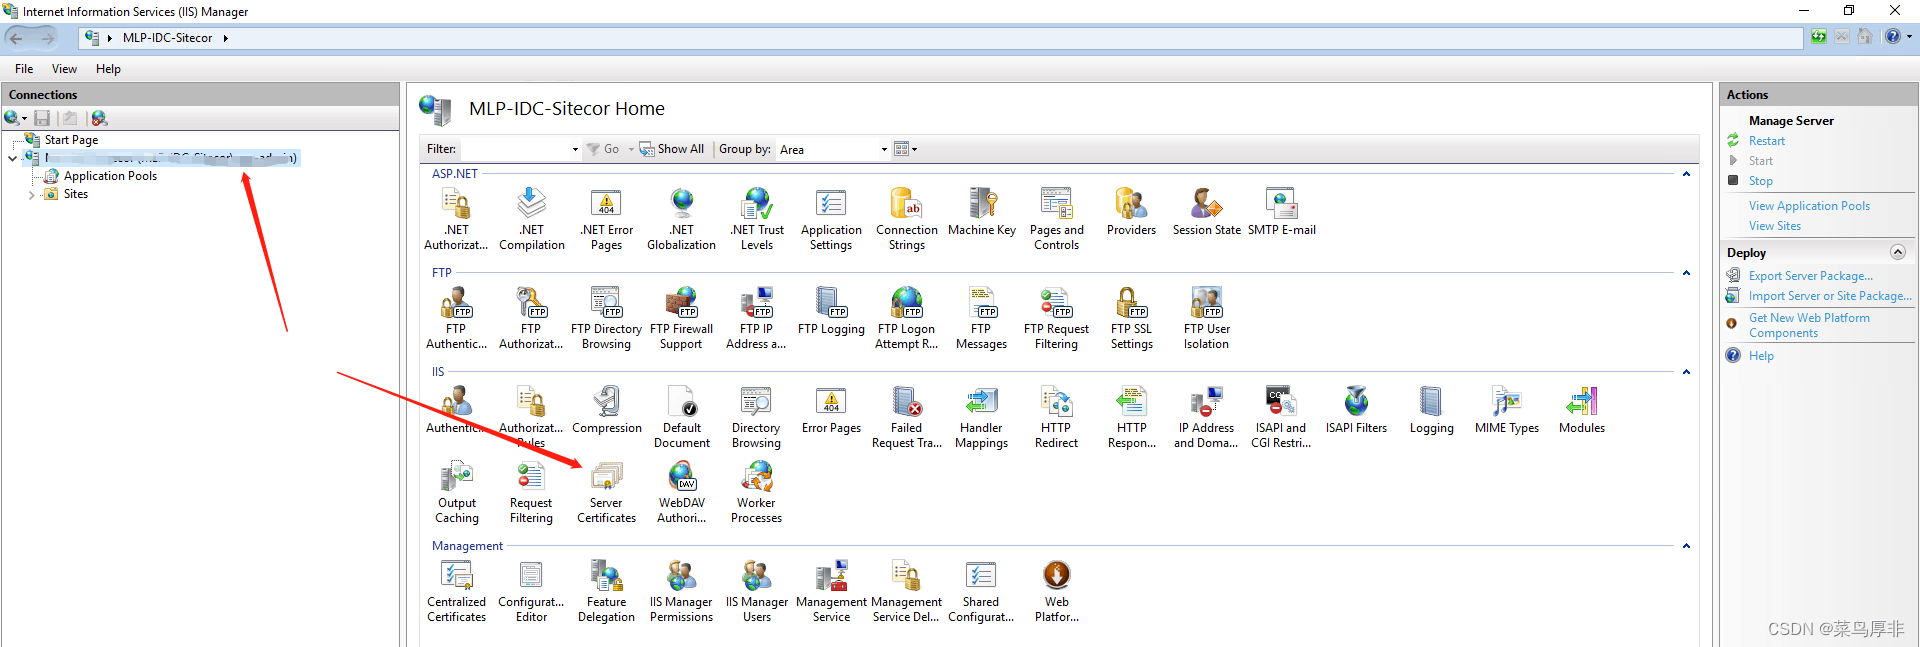This screenshot has width=1920, height=647.
Task: Open the Help menu
Action: pyautogui.click(x=108, y=69)
